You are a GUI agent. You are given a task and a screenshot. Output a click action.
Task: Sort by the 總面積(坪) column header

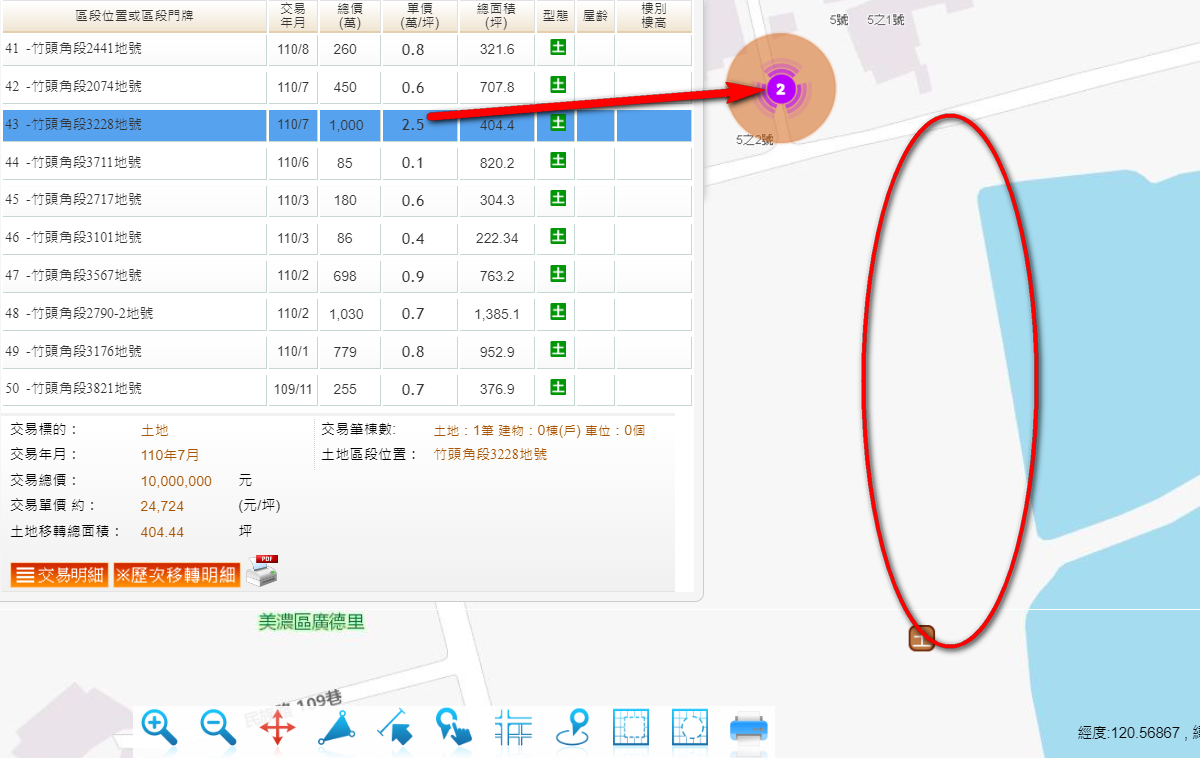pyautogui.click(x=497, y=16)
